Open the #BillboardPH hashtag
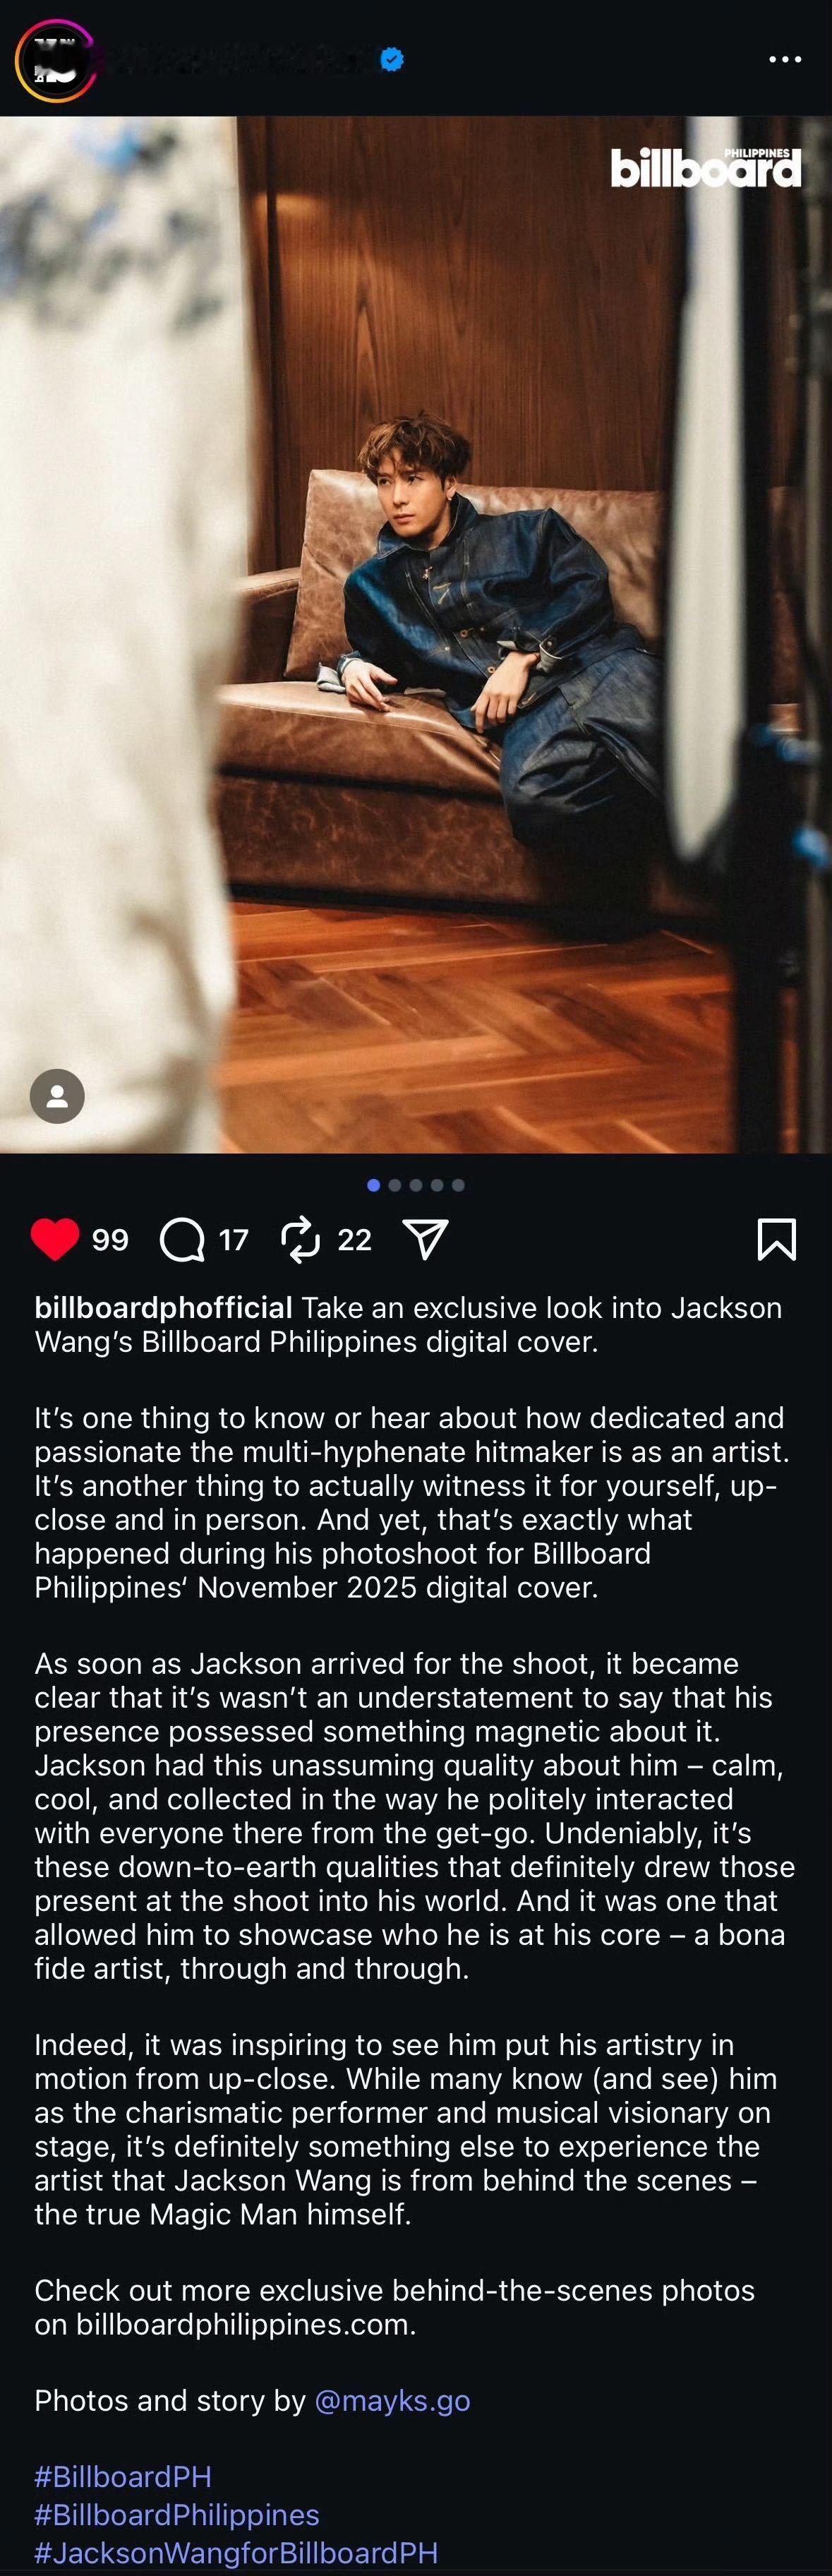832x2576 pixels. 123,2476
